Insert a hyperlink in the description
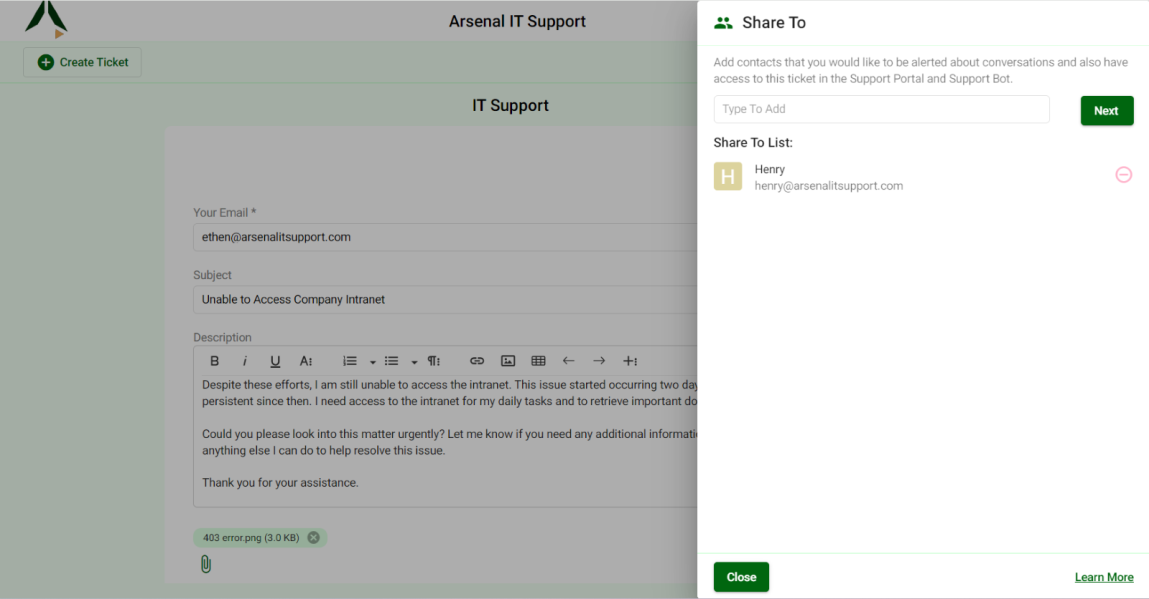The image size is (1149, 599). click(x=477, y=361)
